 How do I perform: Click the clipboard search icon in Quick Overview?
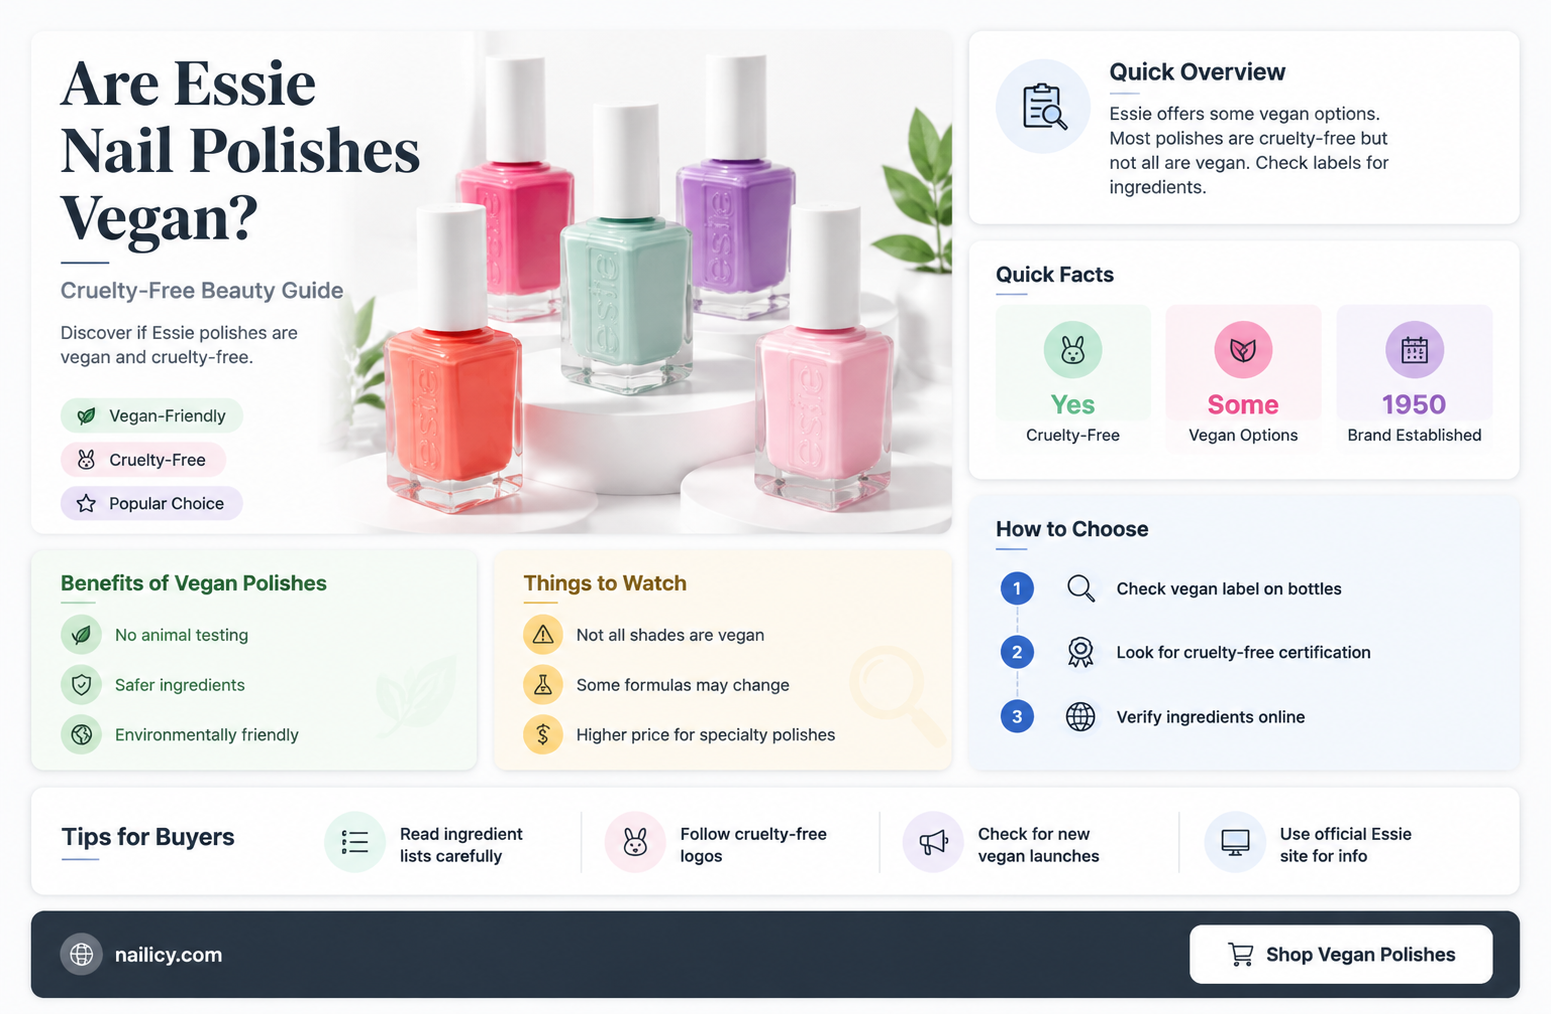[x=1043, y=106]
